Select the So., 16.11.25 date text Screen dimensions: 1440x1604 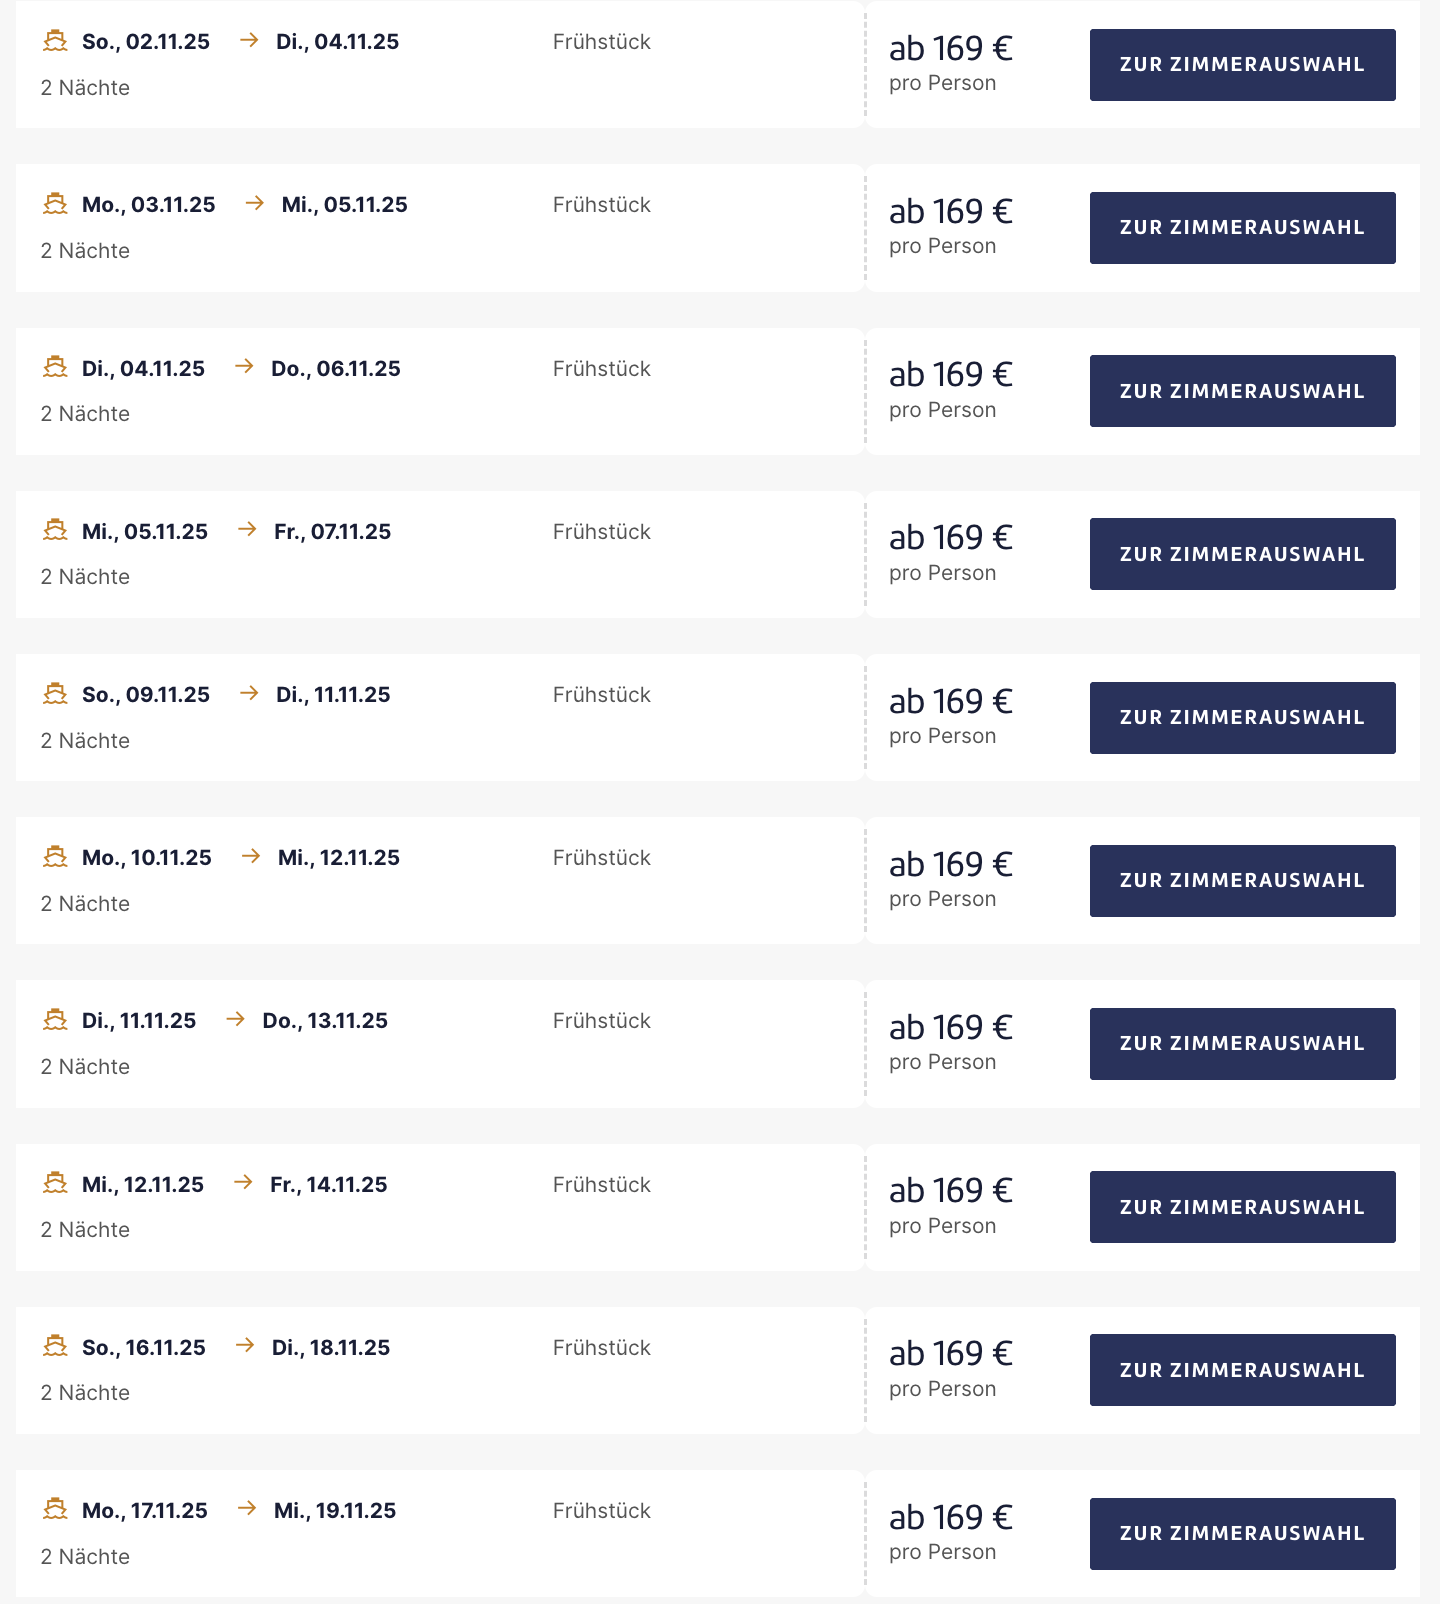(144, 1348)
